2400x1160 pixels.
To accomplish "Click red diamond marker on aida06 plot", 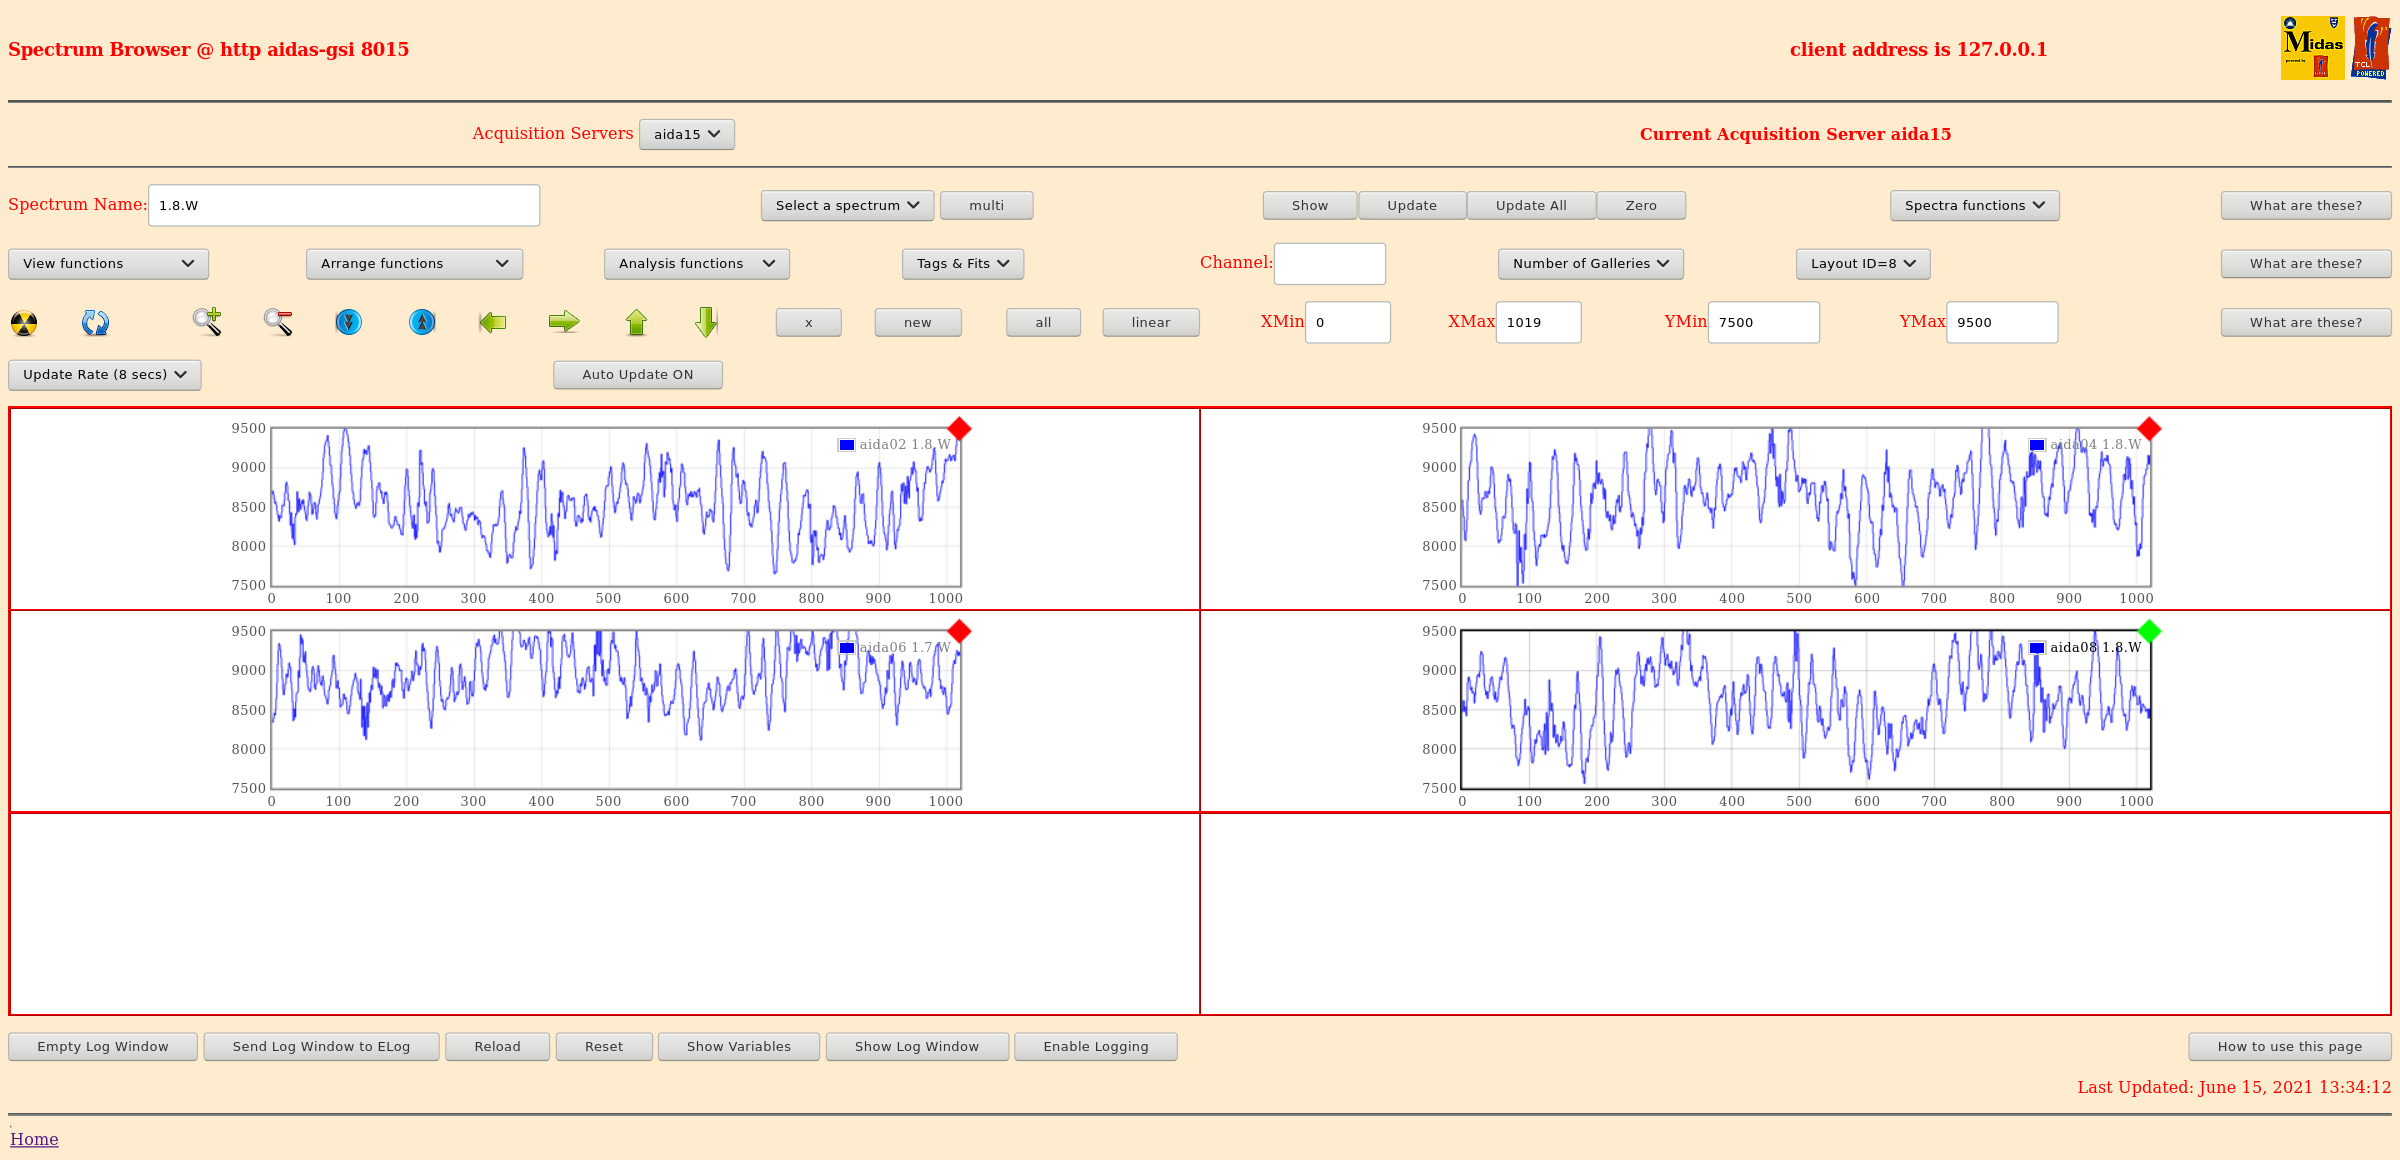I will pos(959,631).
